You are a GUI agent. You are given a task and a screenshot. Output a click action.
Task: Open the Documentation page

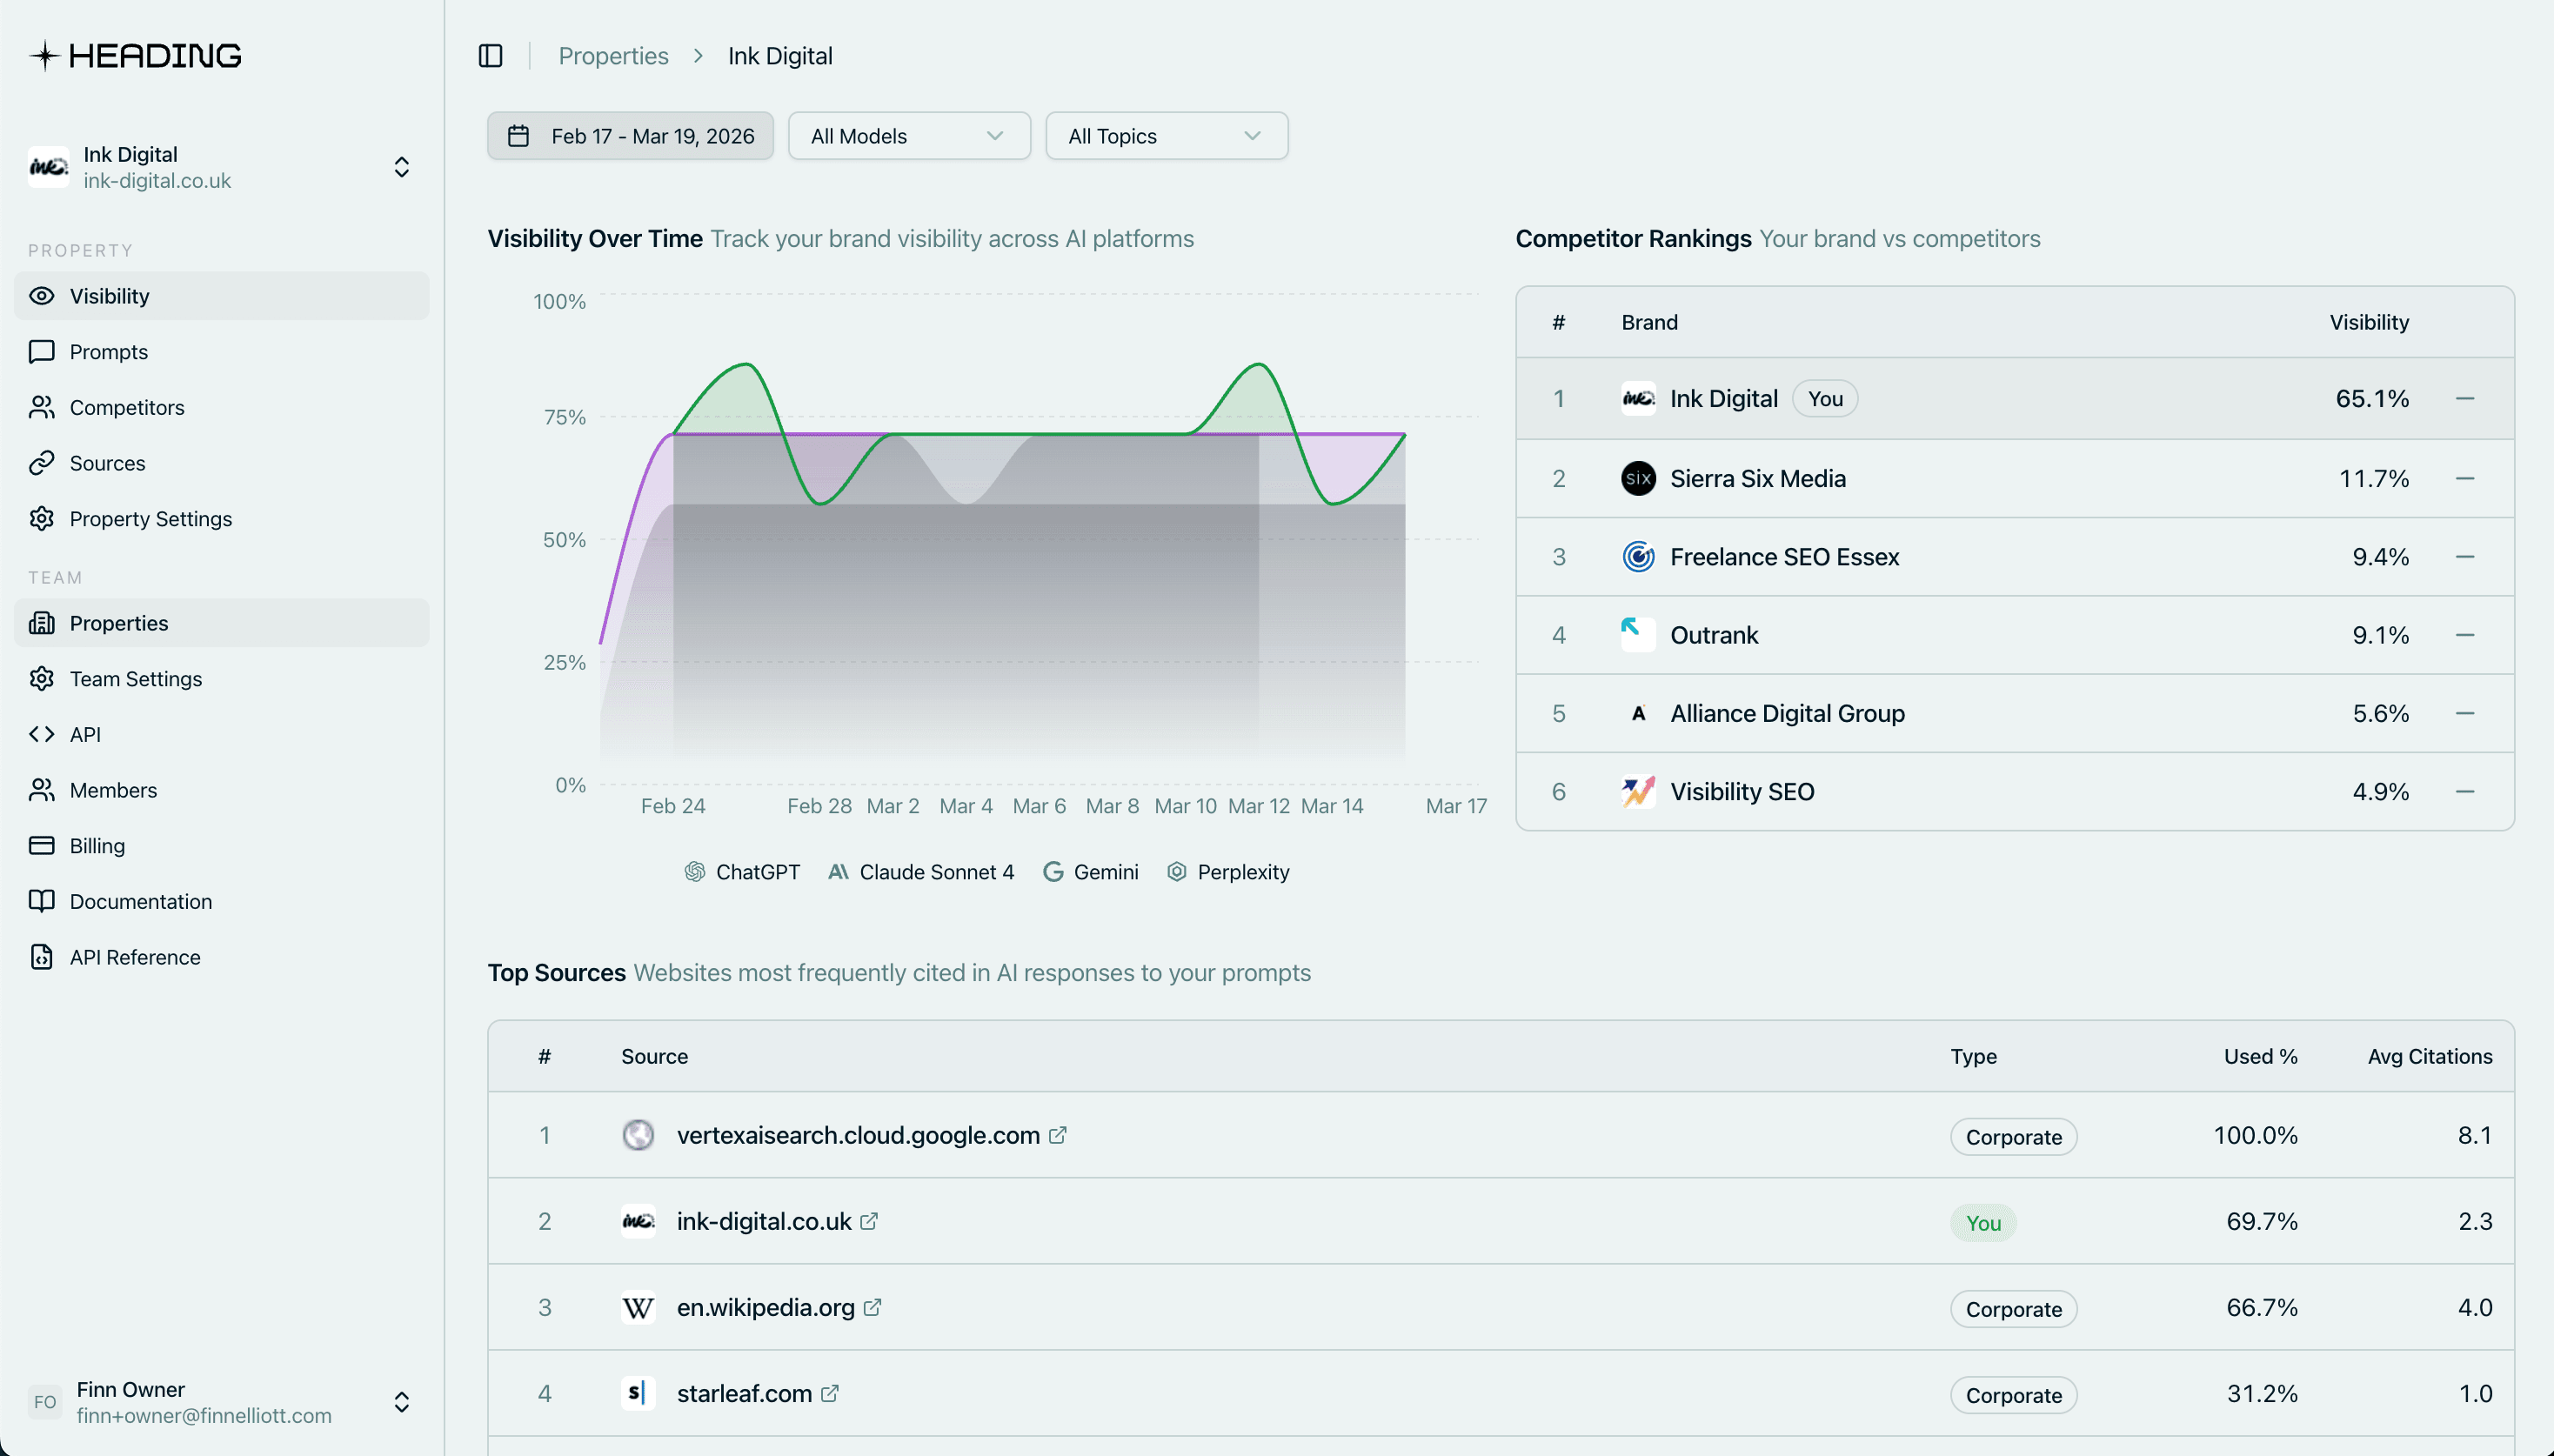[x=141, y=901]
